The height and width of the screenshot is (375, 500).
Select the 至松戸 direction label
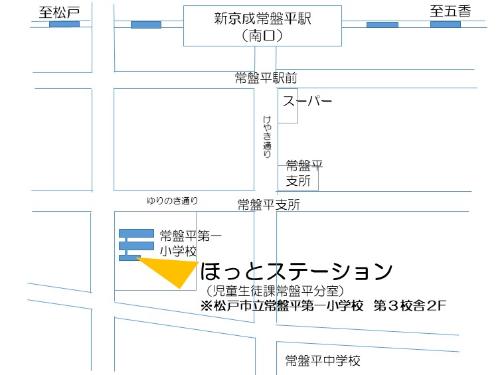pos(59,12)
